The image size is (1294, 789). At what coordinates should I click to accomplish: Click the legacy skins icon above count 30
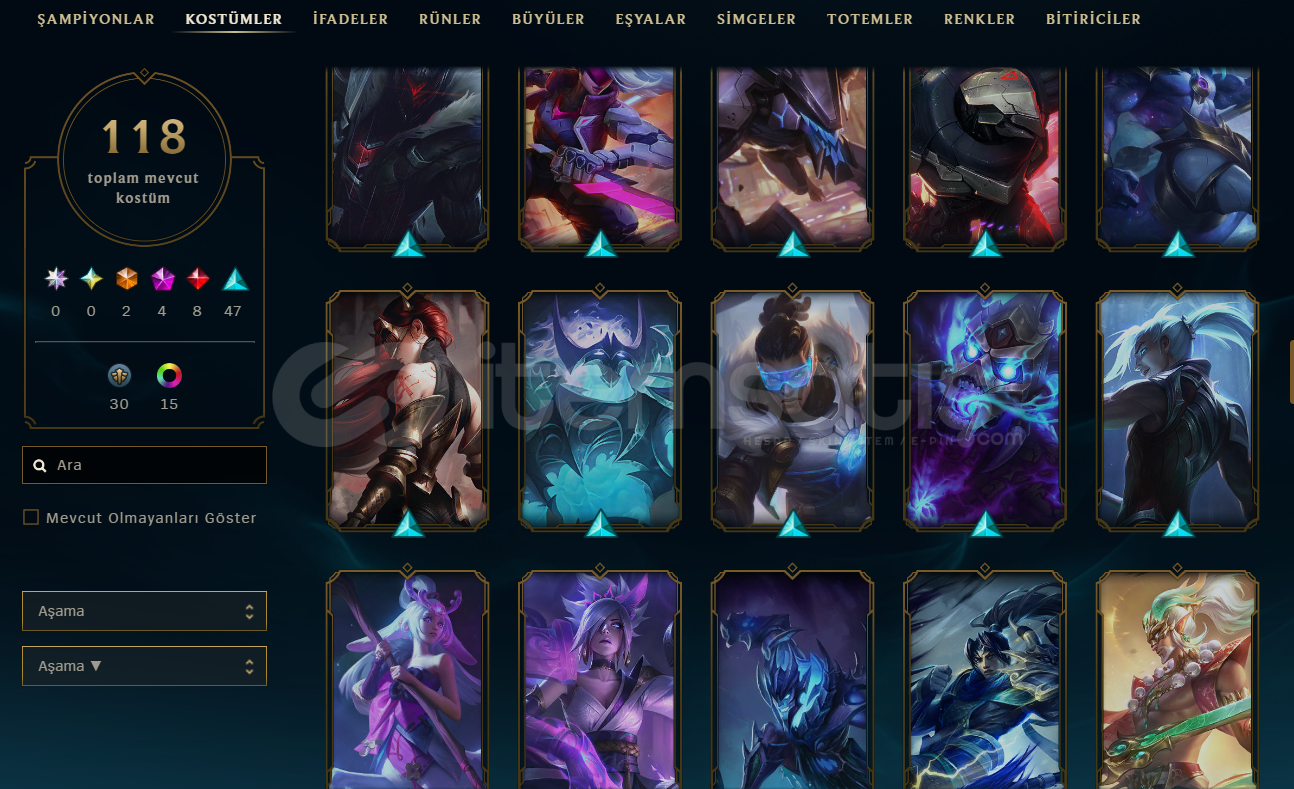pyautogui.click(x=119, y=376)
